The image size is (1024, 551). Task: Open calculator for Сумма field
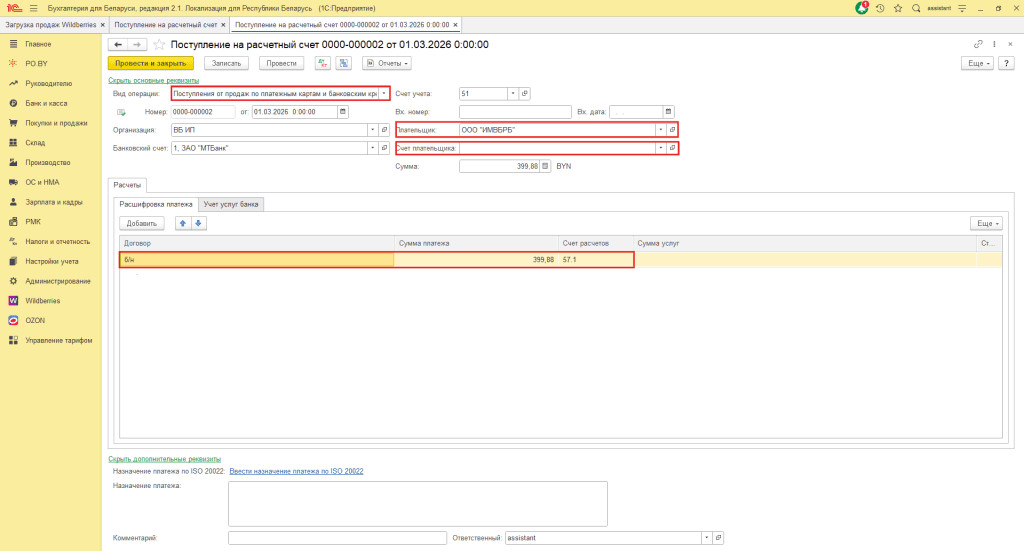(x=545, y=166)
